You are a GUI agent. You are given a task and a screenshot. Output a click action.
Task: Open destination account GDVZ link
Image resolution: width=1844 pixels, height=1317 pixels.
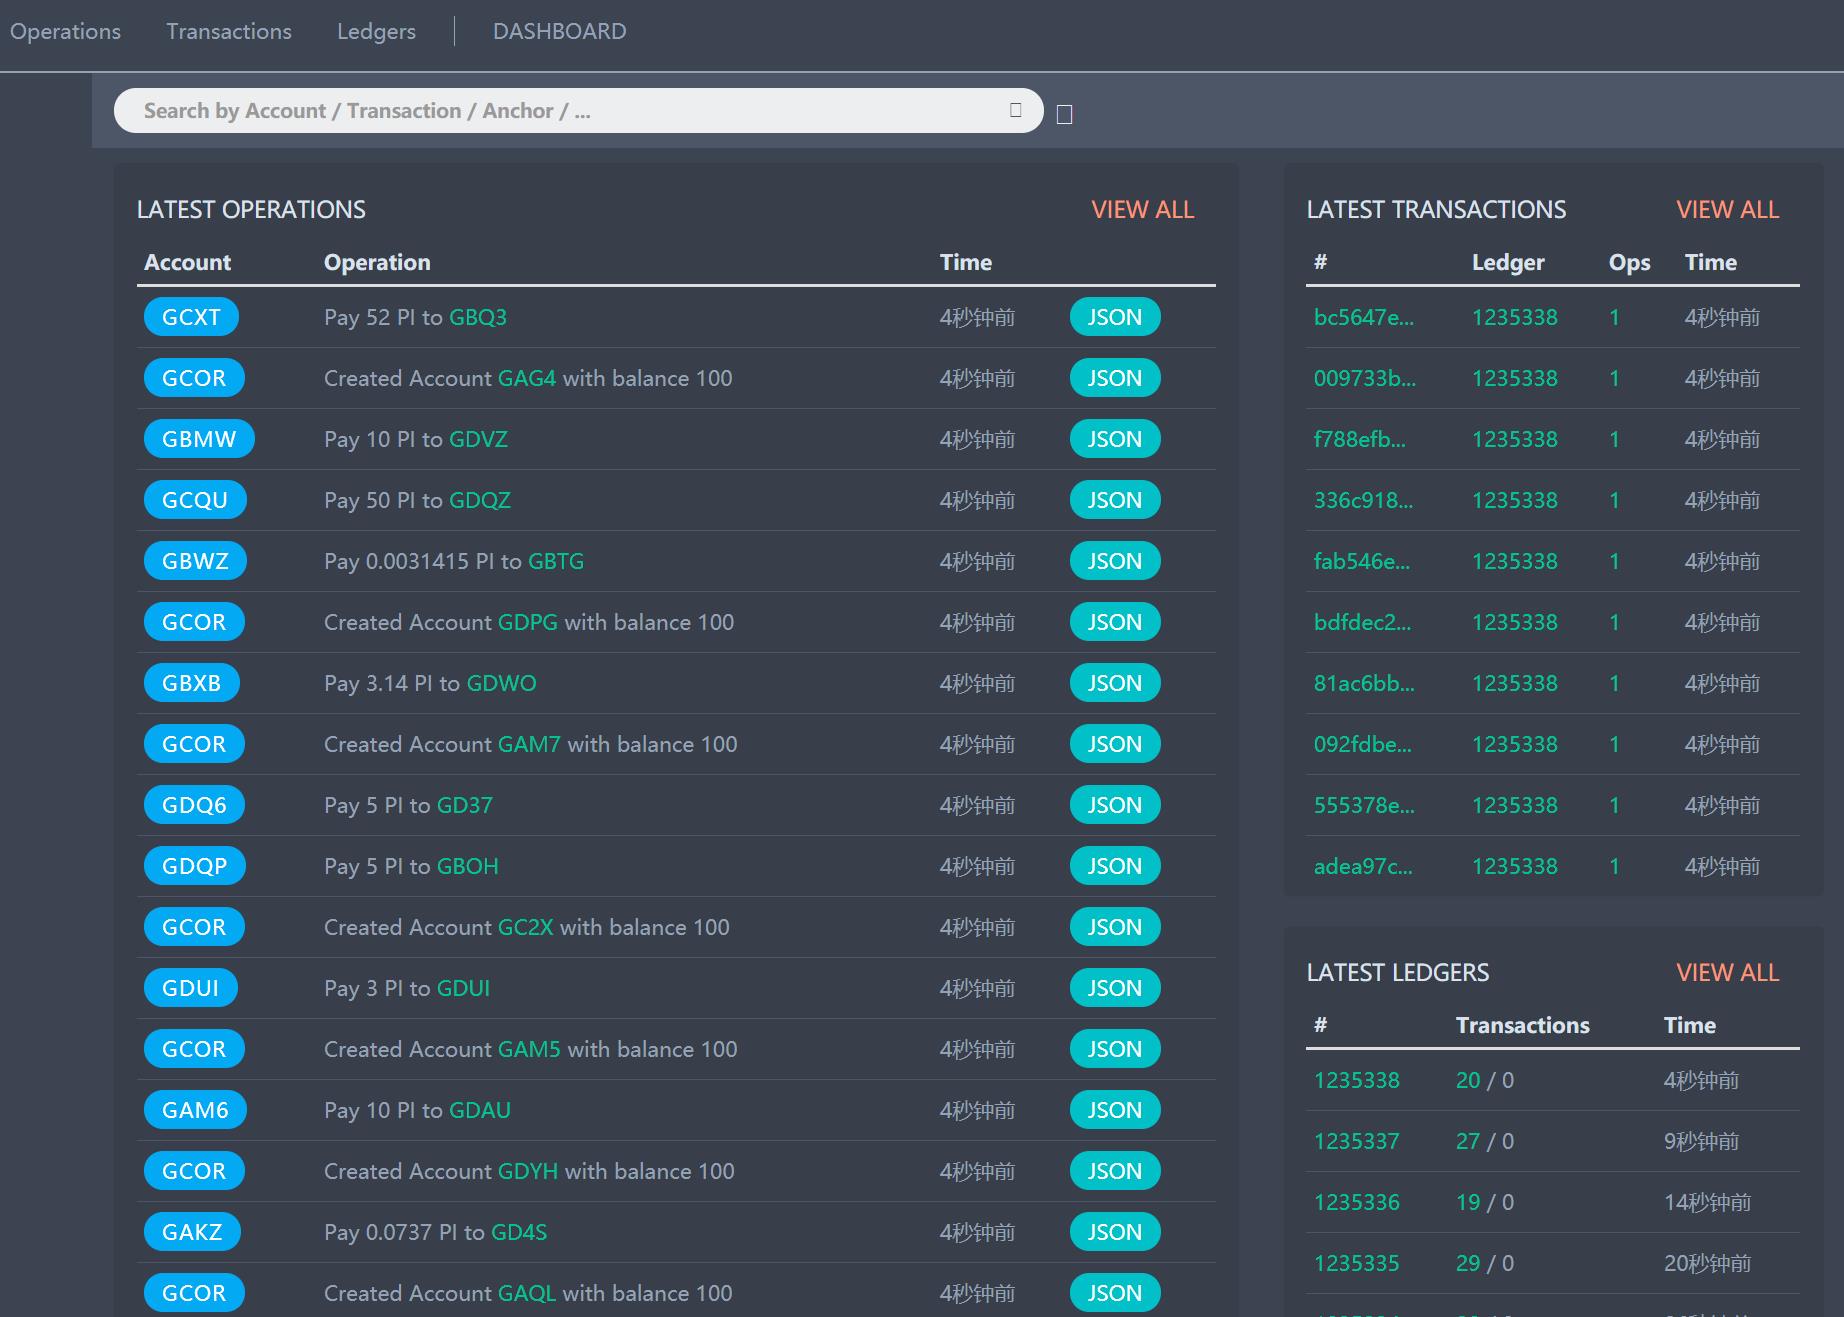coord(478,439)
